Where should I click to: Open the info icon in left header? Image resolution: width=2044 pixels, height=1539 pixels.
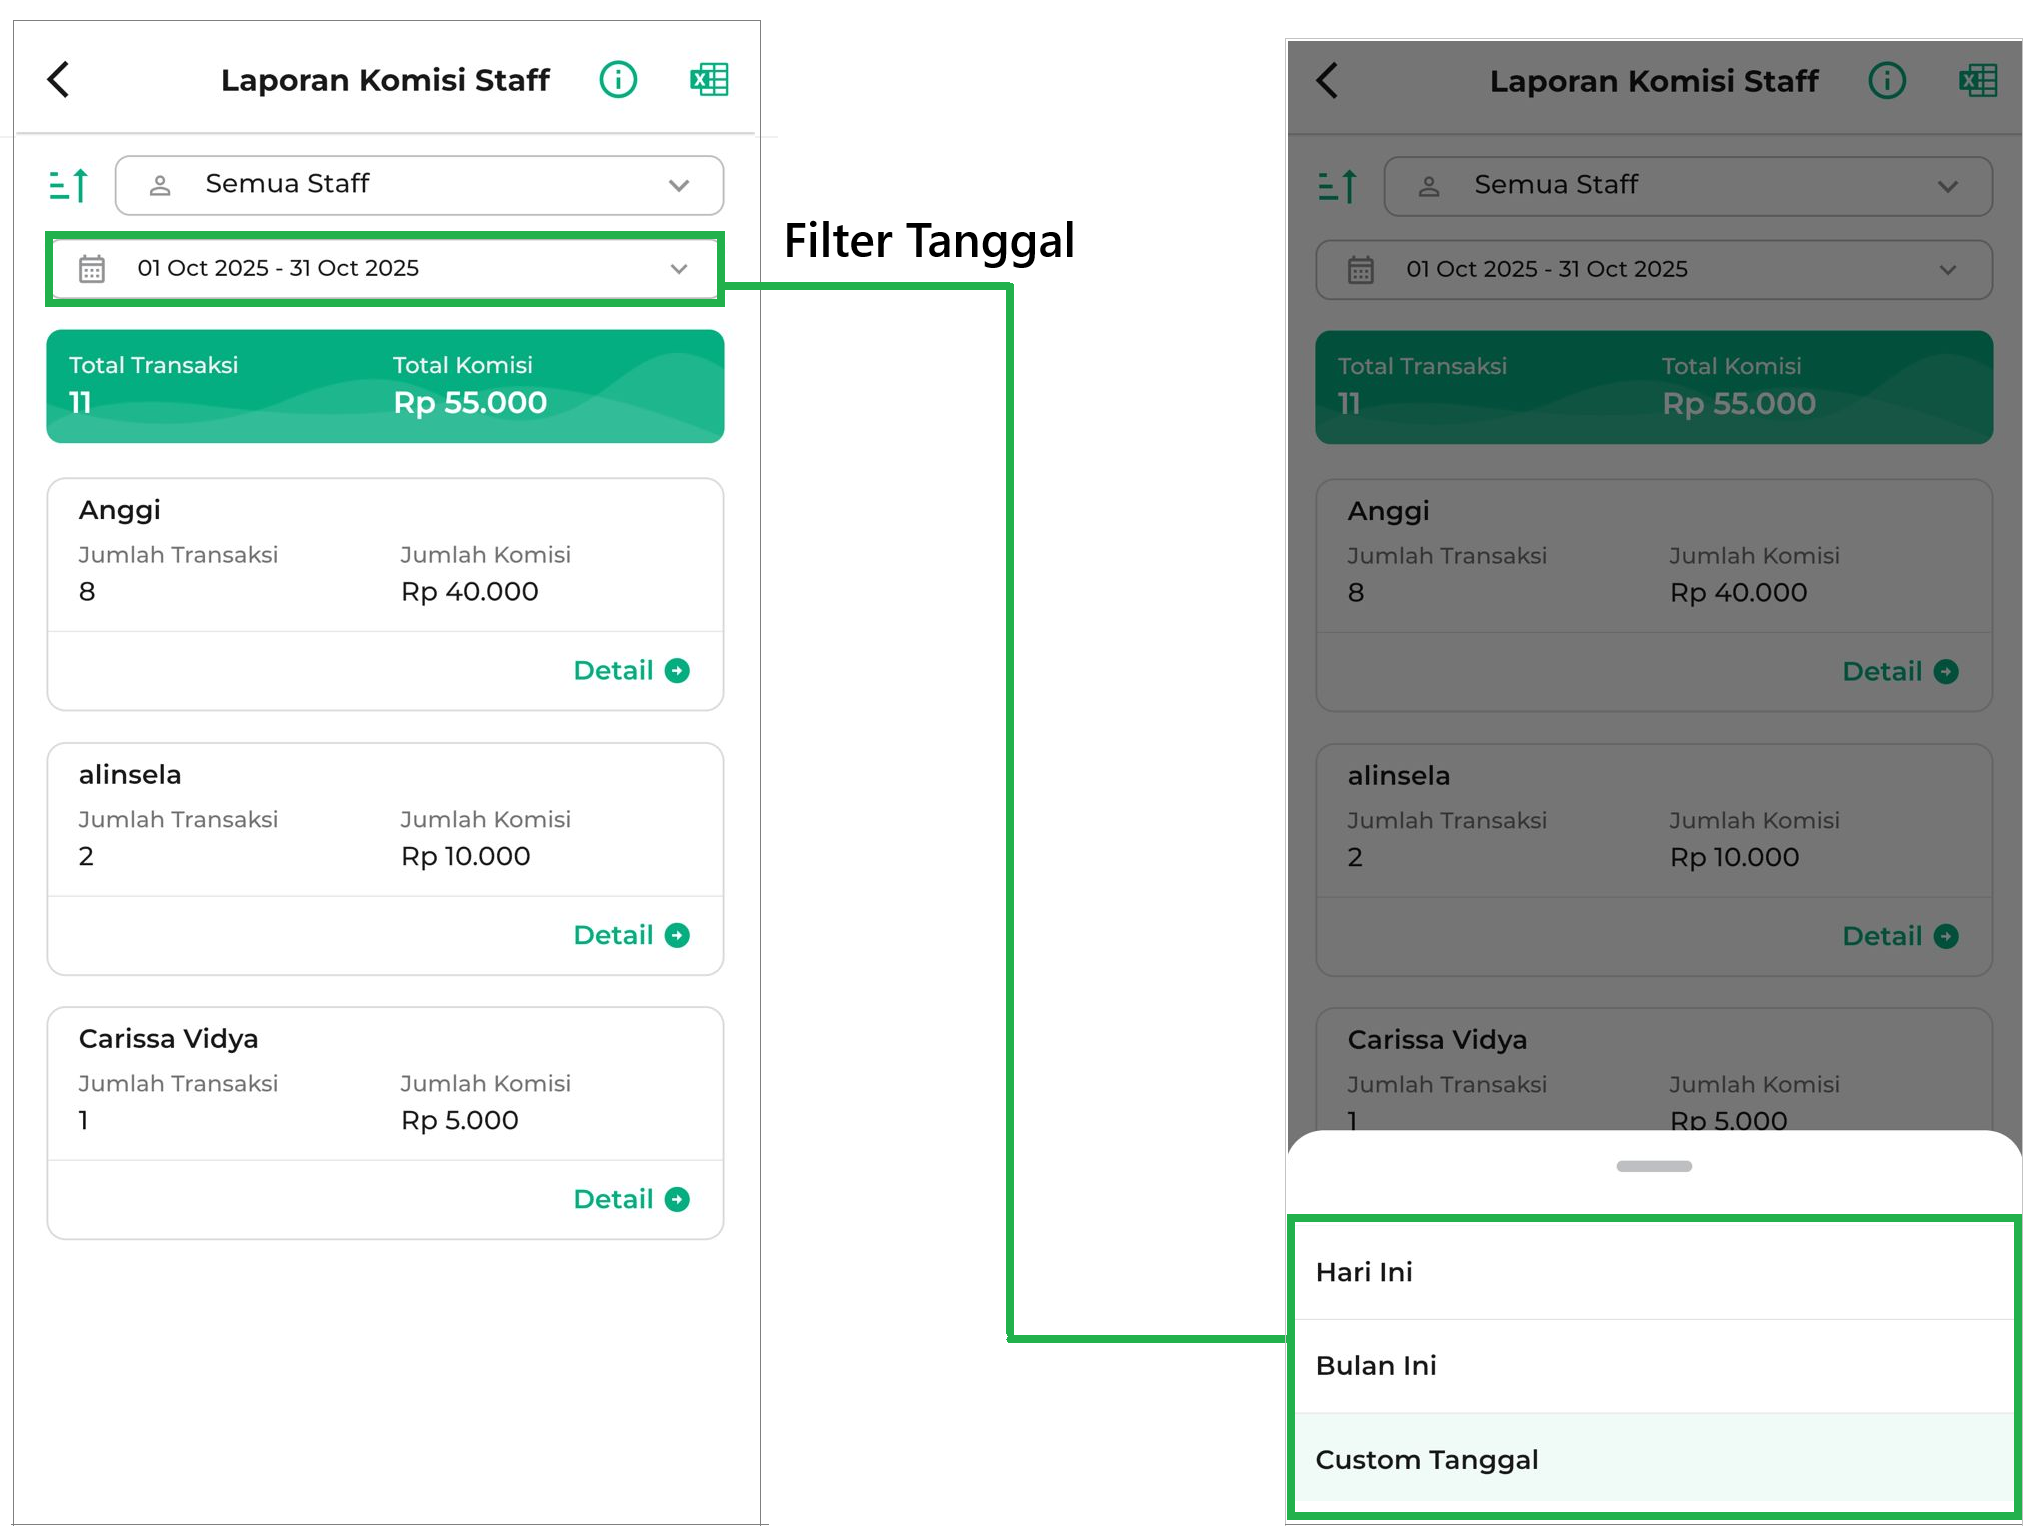618,80
